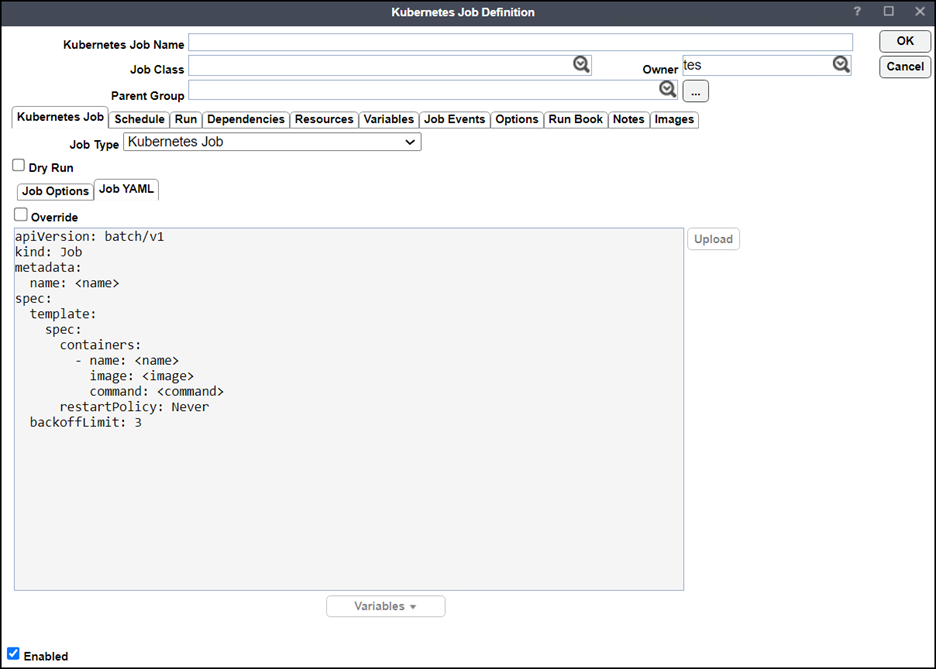Click the 'command: <command>' line
The width and height of the screenshot is (936, 669).
tap(157, 391)
